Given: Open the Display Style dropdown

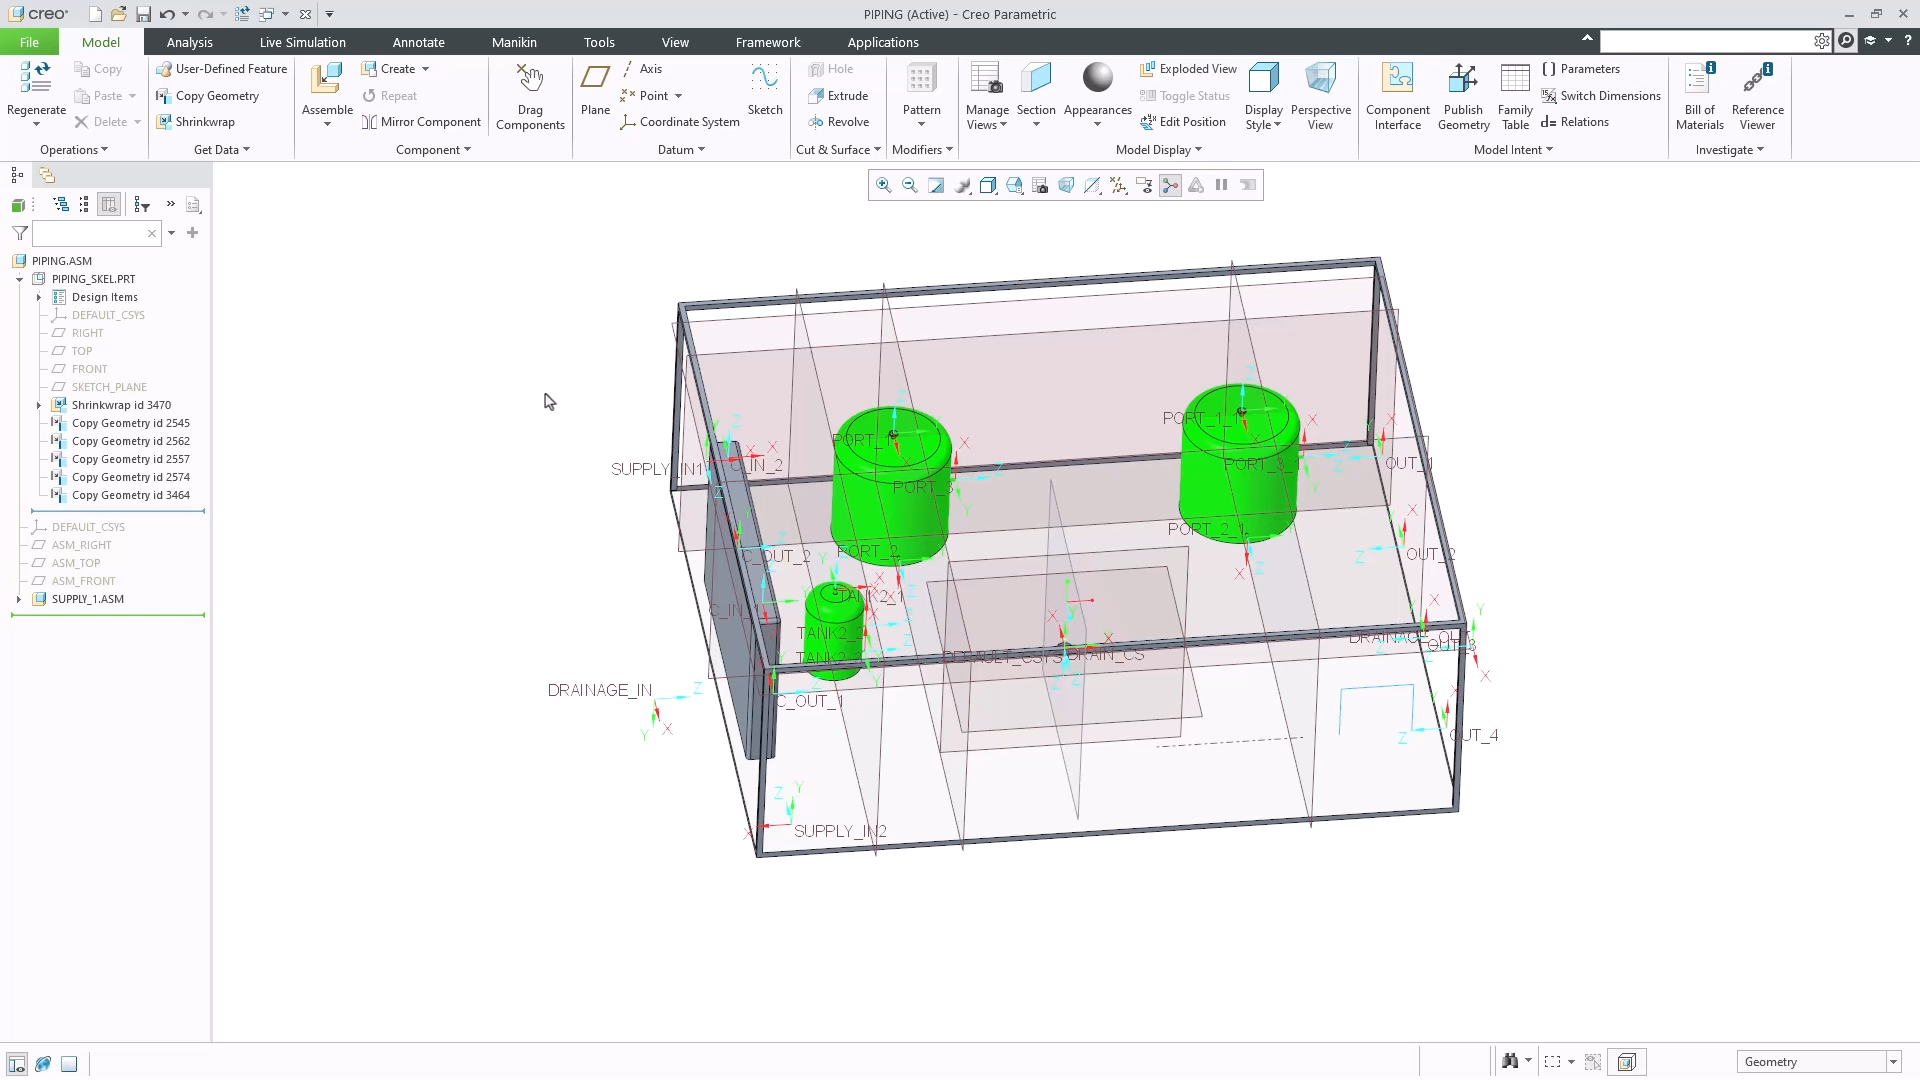Looking at the screenshot, I should tap(1263, 95).
